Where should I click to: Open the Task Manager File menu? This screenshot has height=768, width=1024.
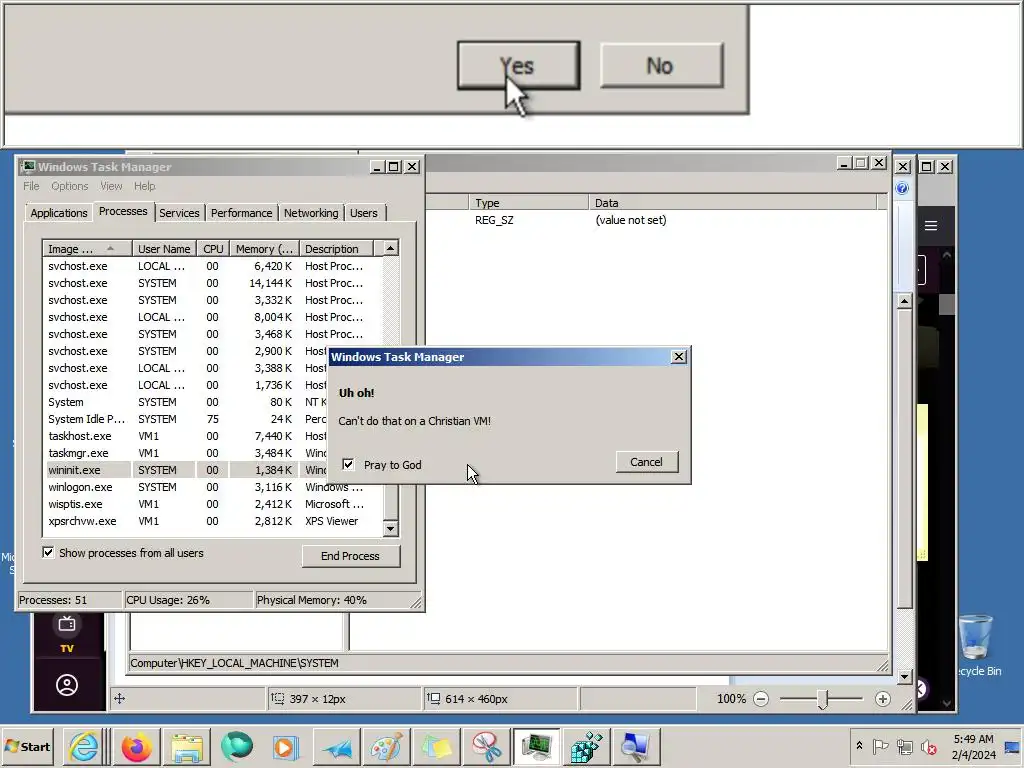pyautogui.click(x=31, y=186)
